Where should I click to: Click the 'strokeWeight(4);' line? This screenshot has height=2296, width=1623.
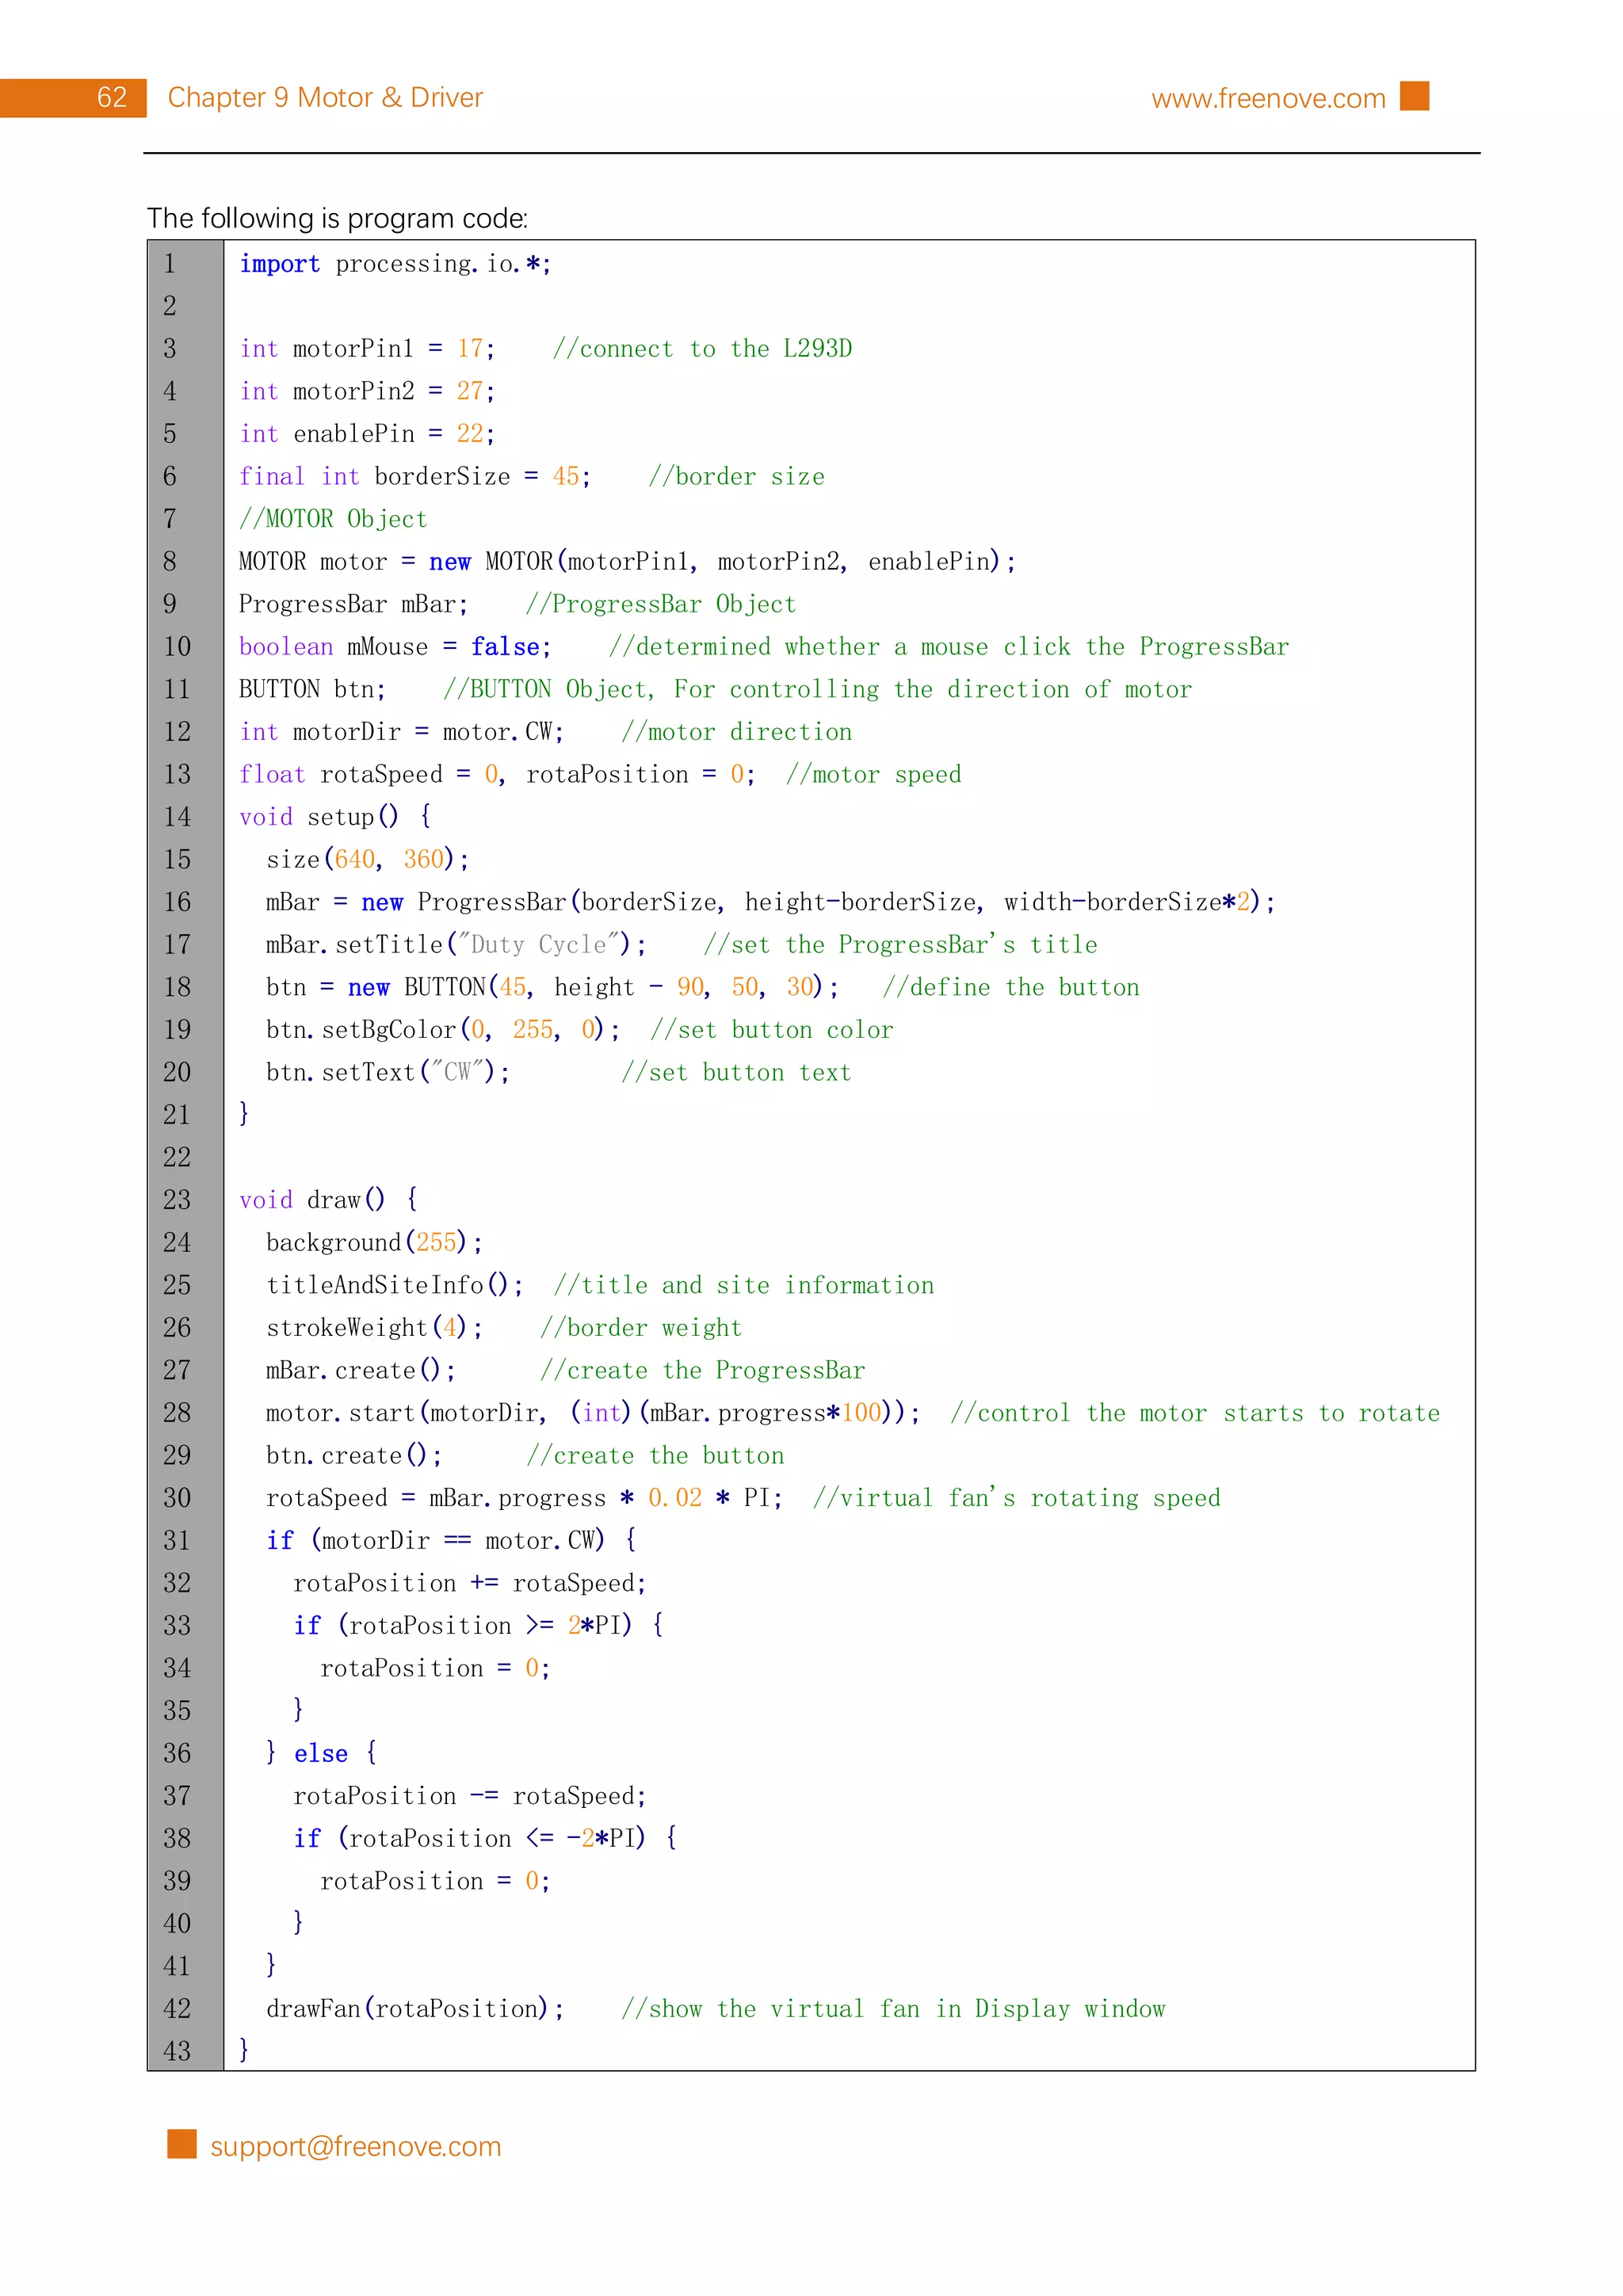pyautogui.click(x=374, y=1328)
